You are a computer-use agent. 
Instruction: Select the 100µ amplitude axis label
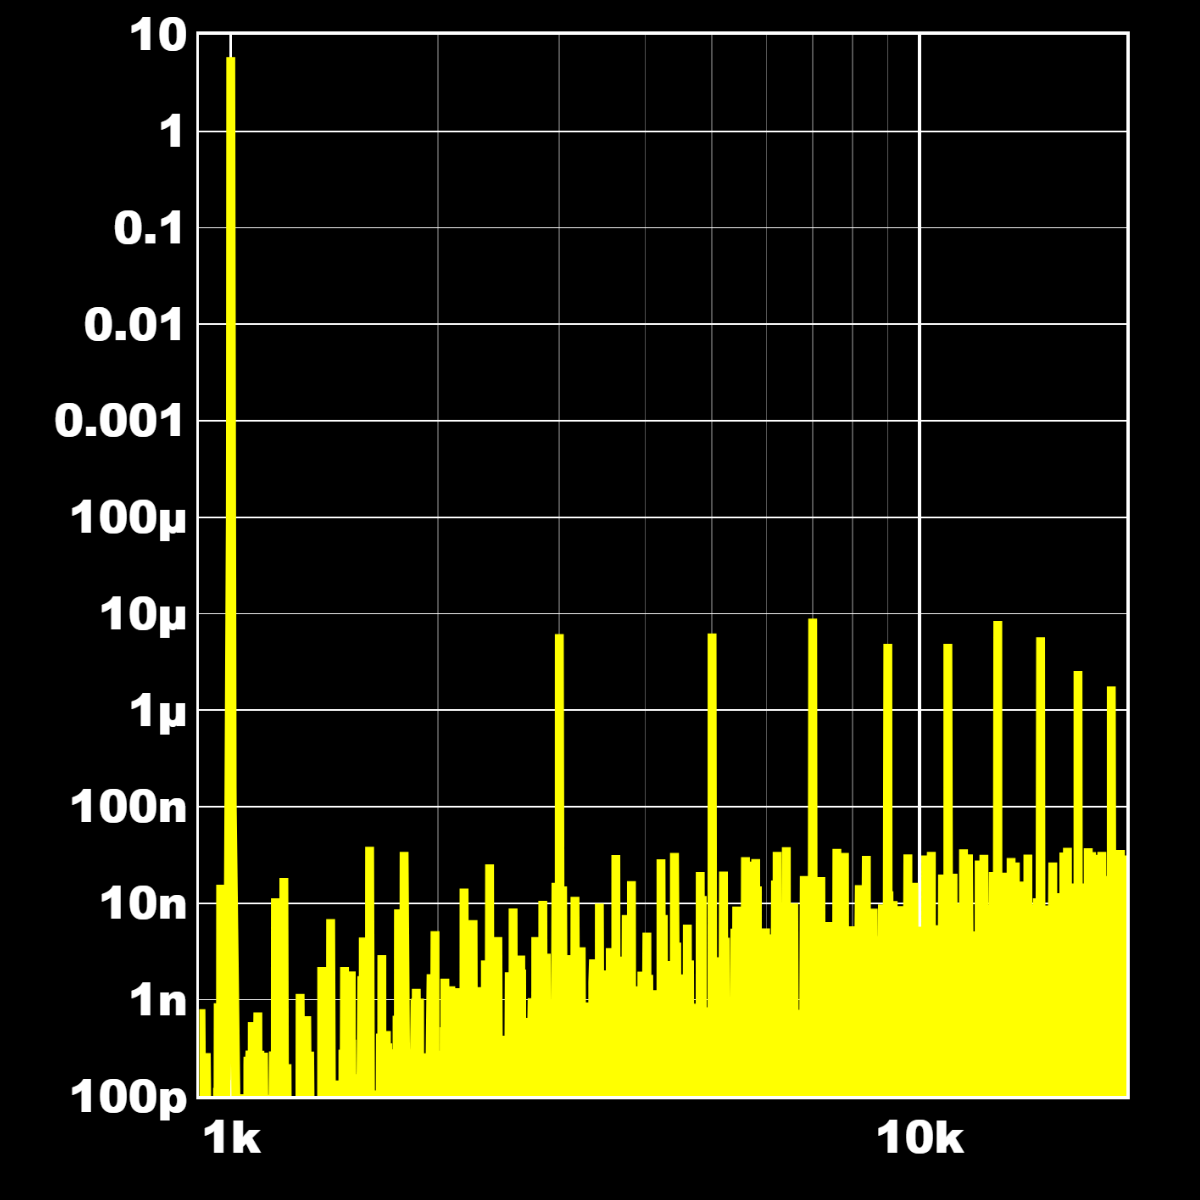coord(129,519)
